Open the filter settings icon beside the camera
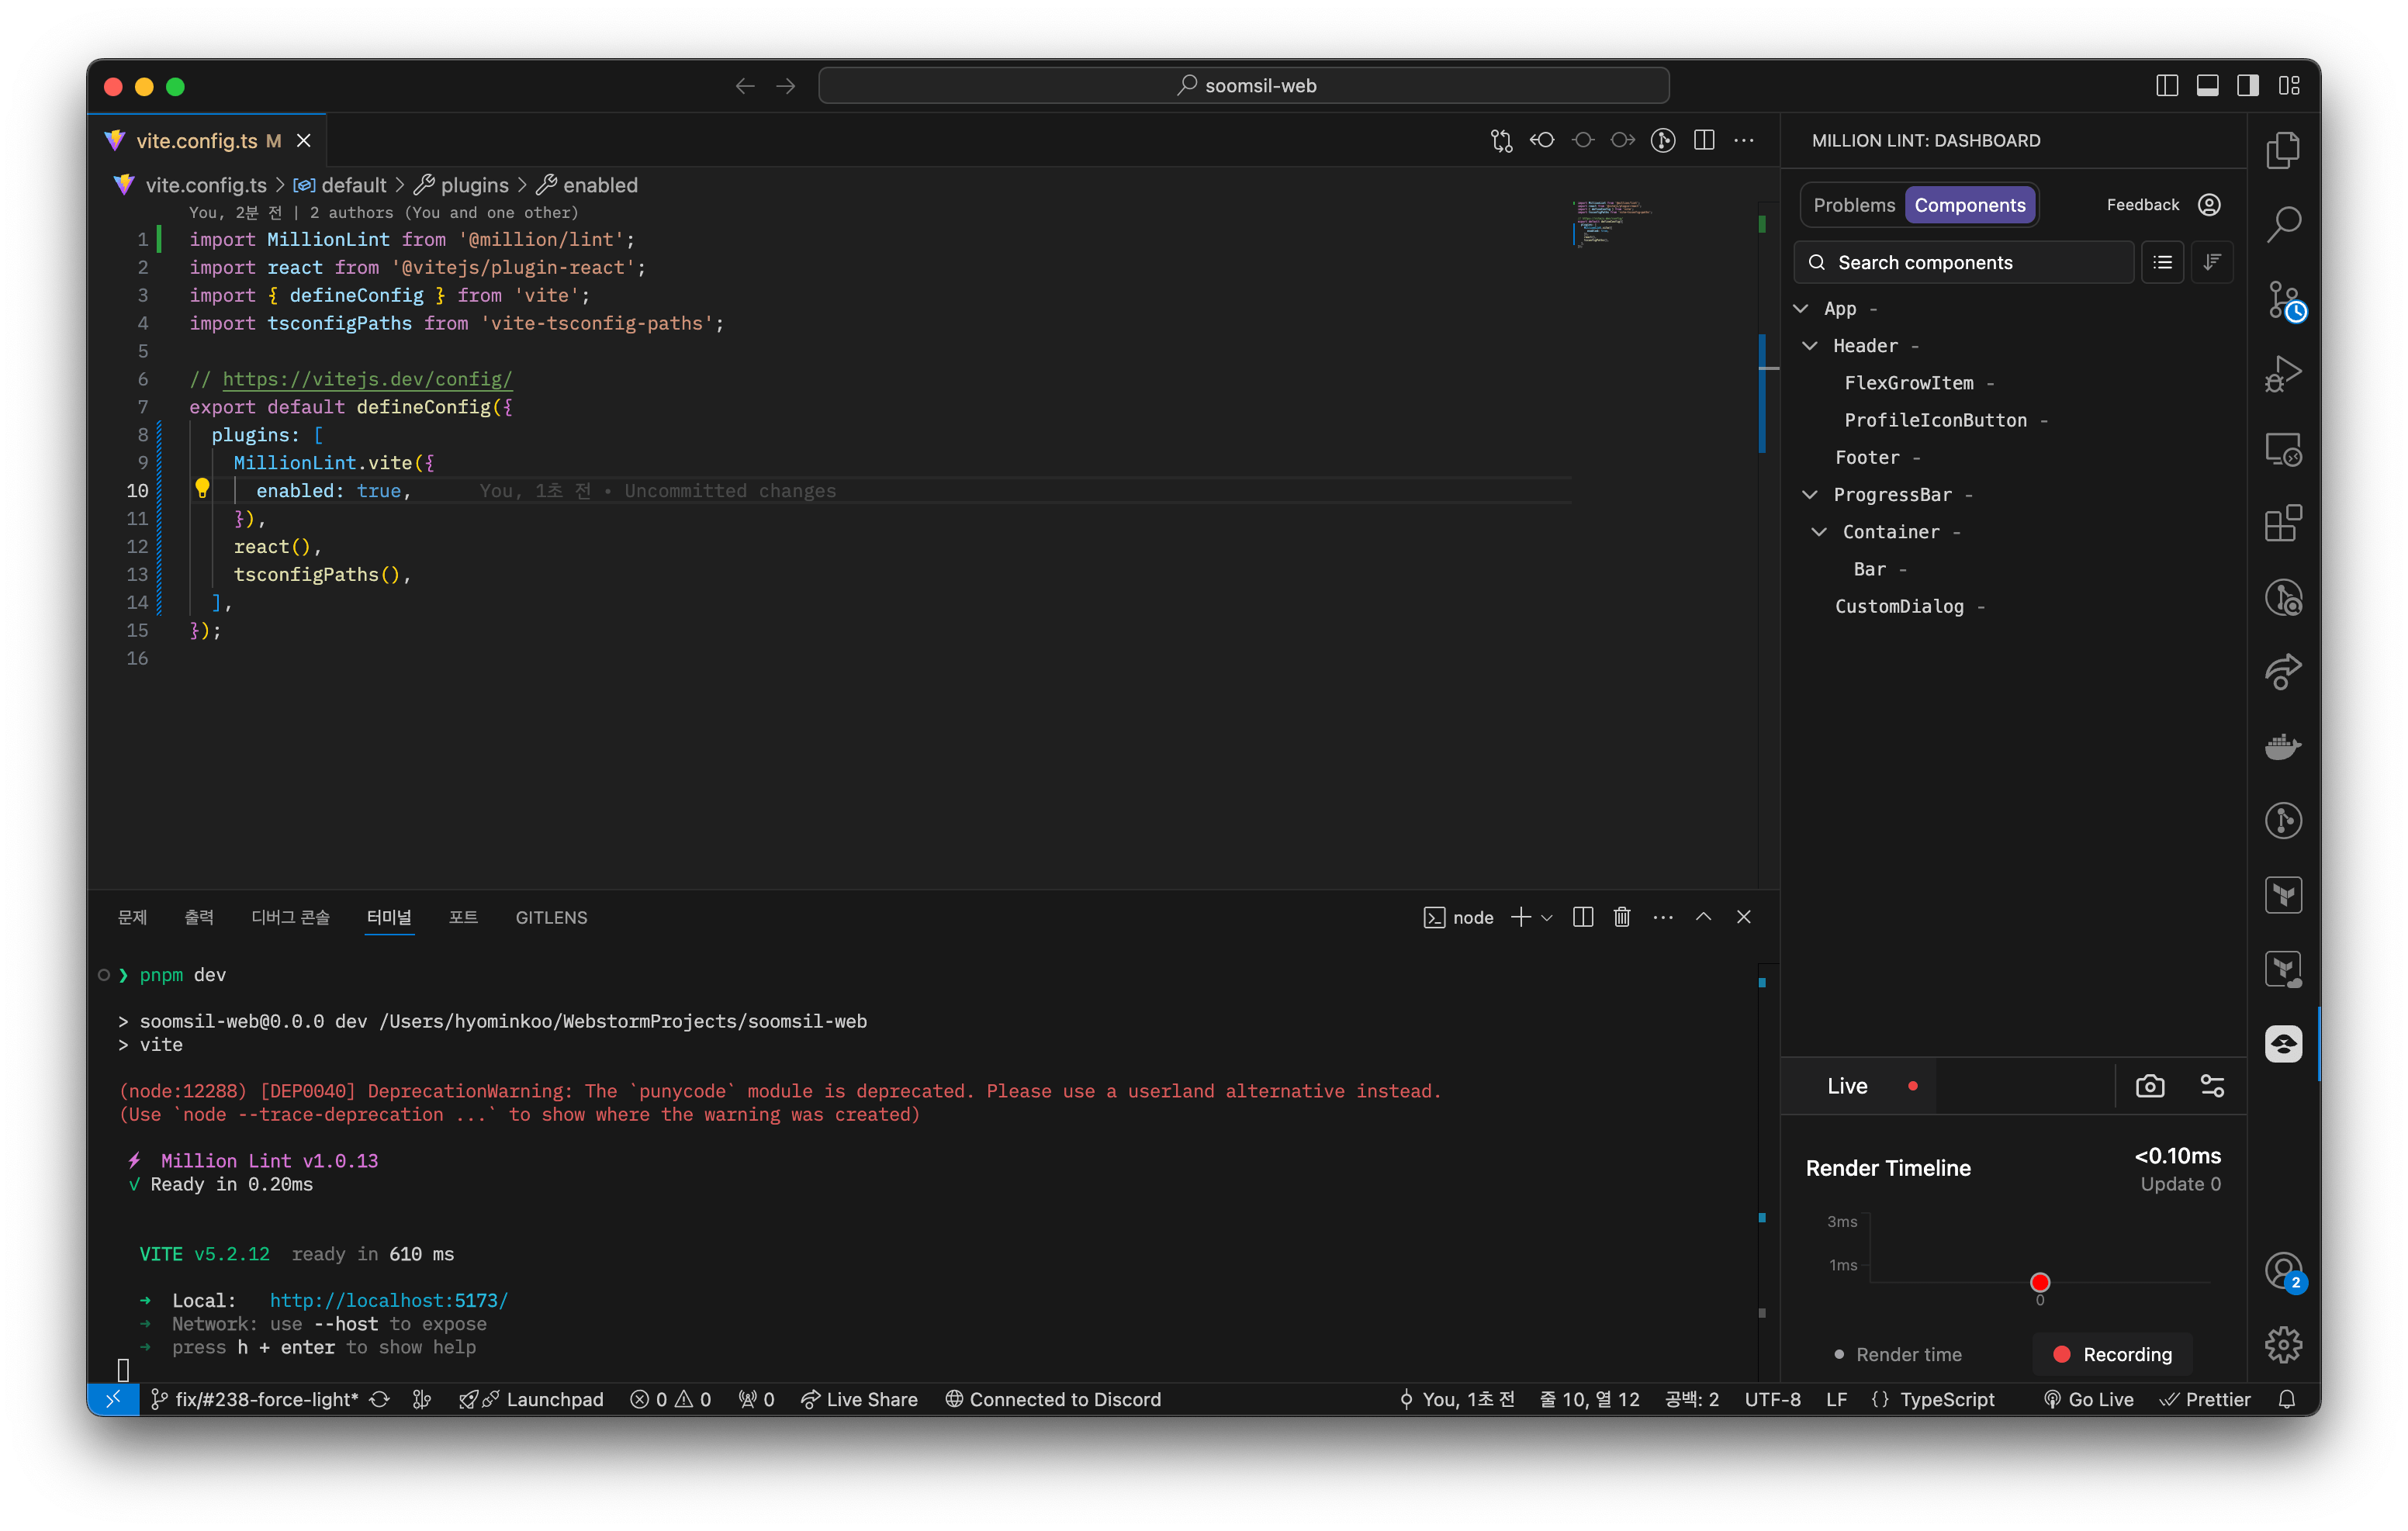 [x=2212, y=1086]
